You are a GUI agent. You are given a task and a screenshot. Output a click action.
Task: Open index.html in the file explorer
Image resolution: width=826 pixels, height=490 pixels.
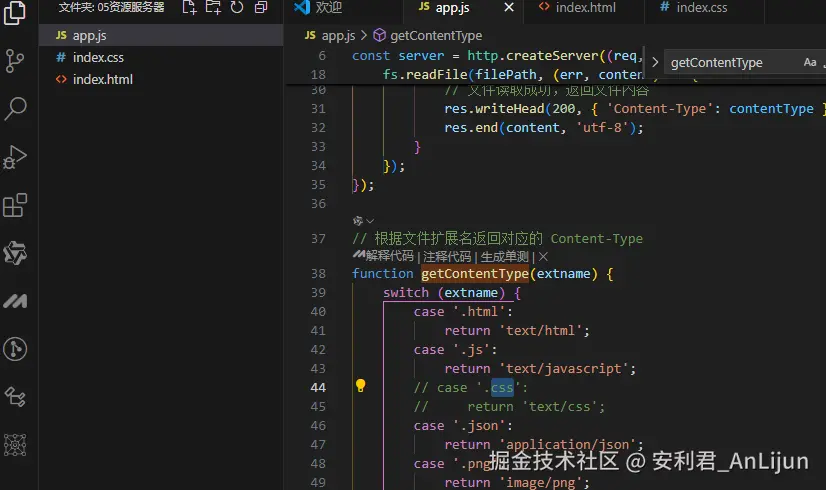point(161,80)
